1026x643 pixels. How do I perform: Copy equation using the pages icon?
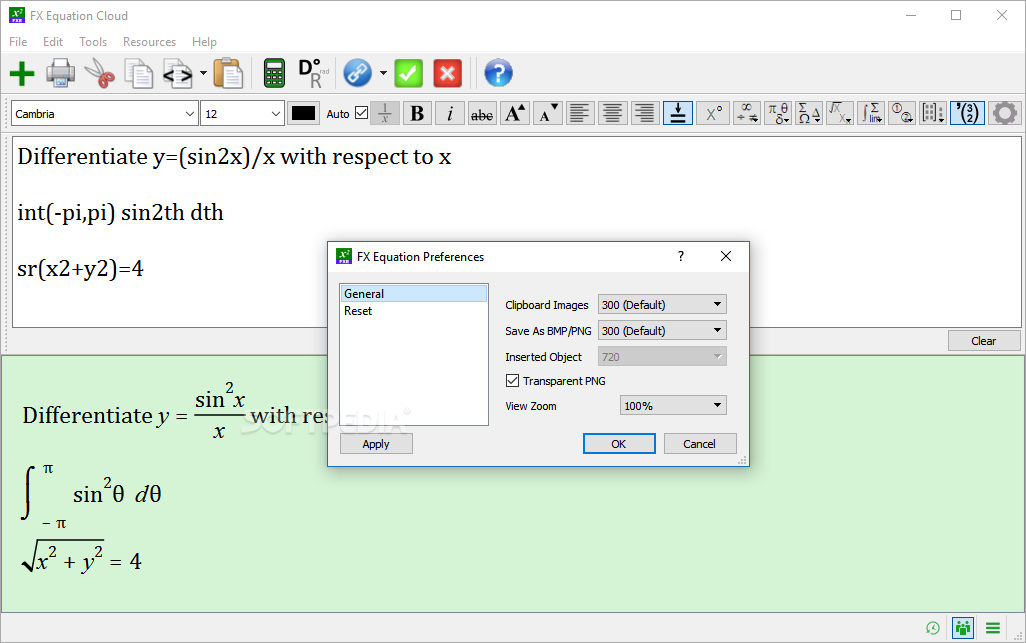[139, 73]
